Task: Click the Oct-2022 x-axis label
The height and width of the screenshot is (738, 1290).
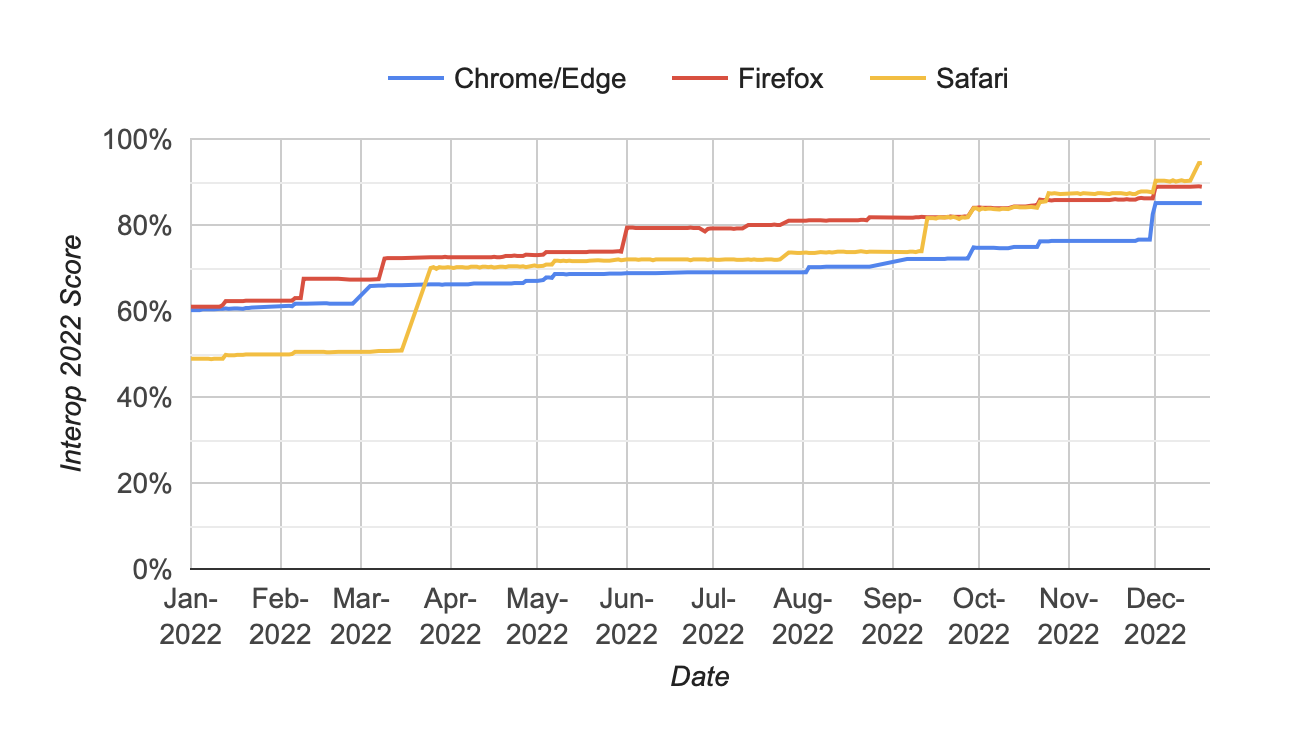Action: [x=978, y=617]
